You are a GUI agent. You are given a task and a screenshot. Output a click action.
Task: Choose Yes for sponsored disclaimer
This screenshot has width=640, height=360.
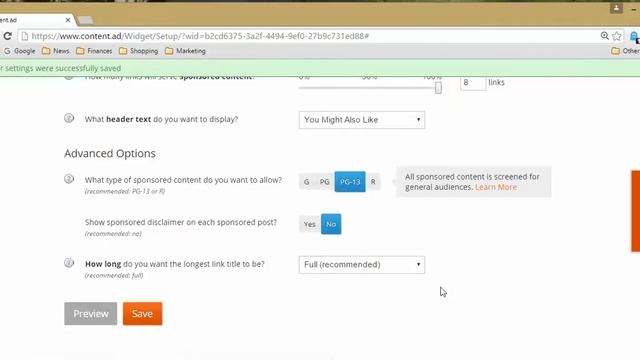point(310,224)
